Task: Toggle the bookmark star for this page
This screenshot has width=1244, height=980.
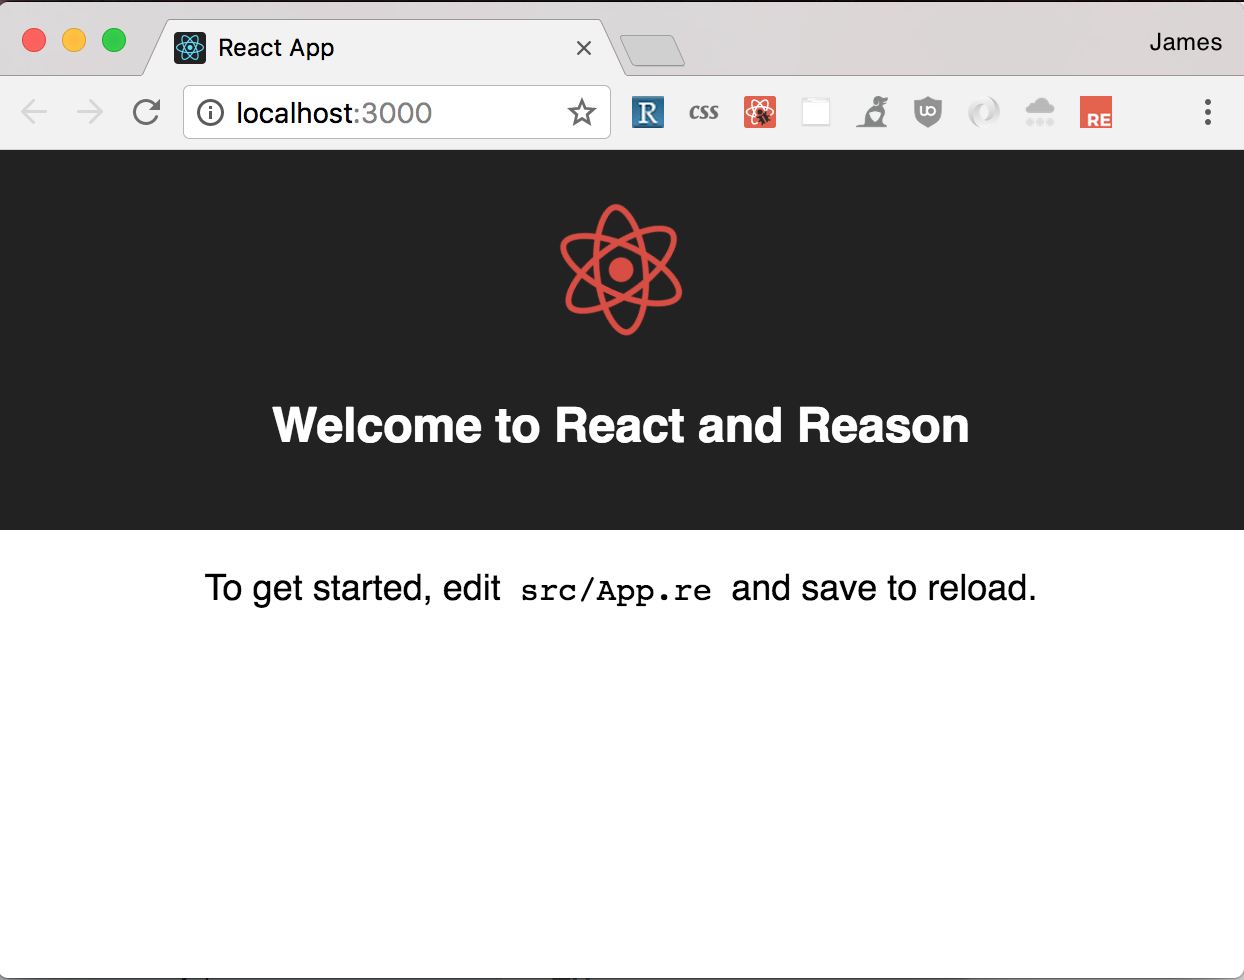Action: [581, 113]
